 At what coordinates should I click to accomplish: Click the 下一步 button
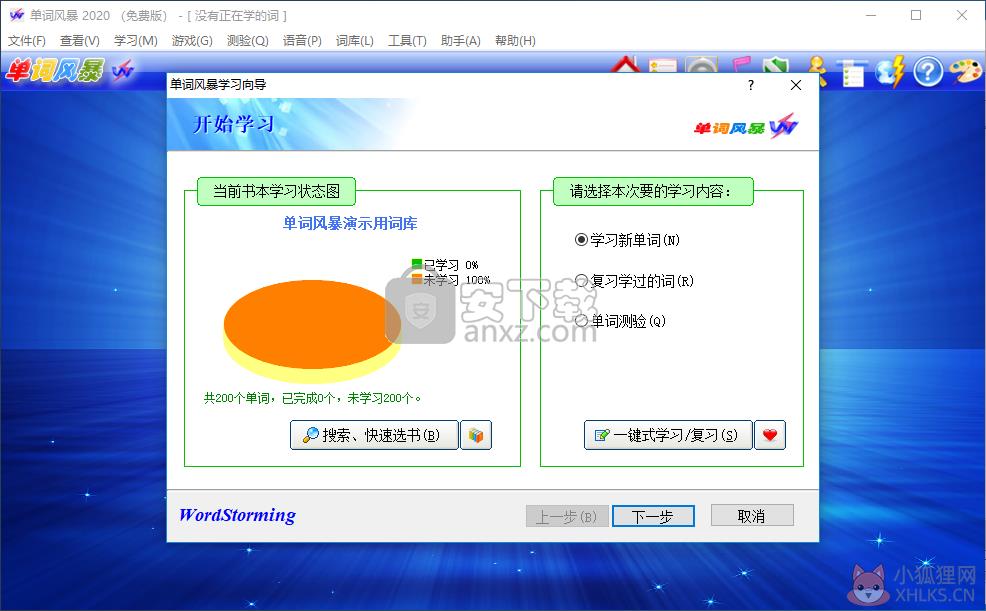(x=653, y=516)
